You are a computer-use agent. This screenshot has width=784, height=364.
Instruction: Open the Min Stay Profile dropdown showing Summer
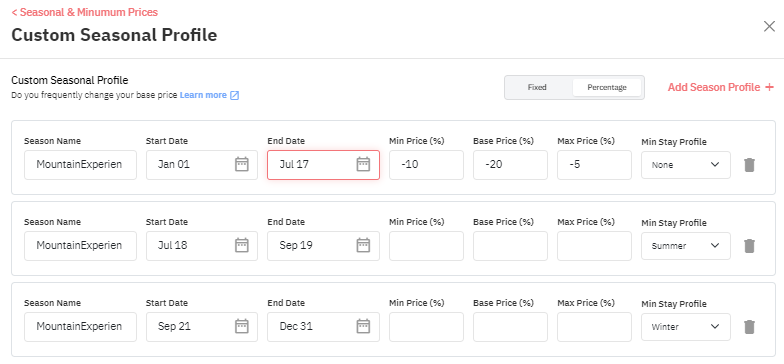[686, 246]
